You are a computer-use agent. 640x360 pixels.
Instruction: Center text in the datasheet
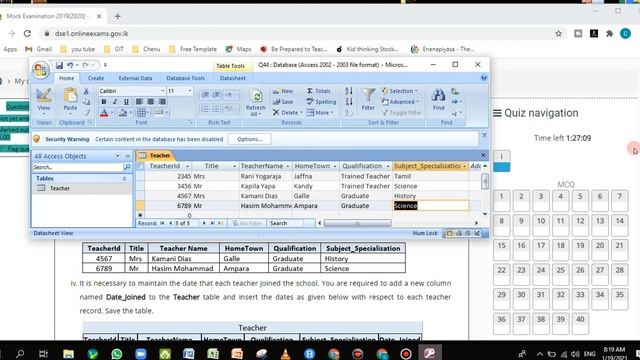coord(151,102)
